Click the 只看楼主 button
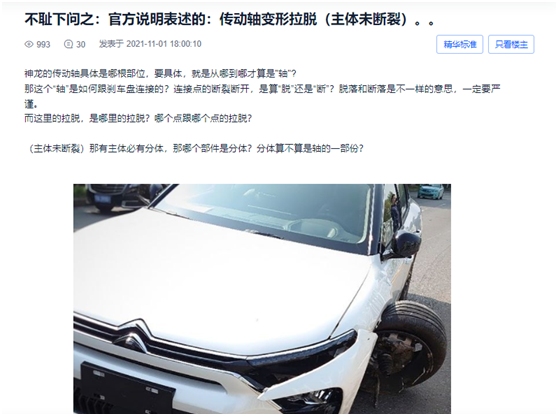The height and width of the screenshot is (416, 558). pyautogui.click(x=511, y=44)
